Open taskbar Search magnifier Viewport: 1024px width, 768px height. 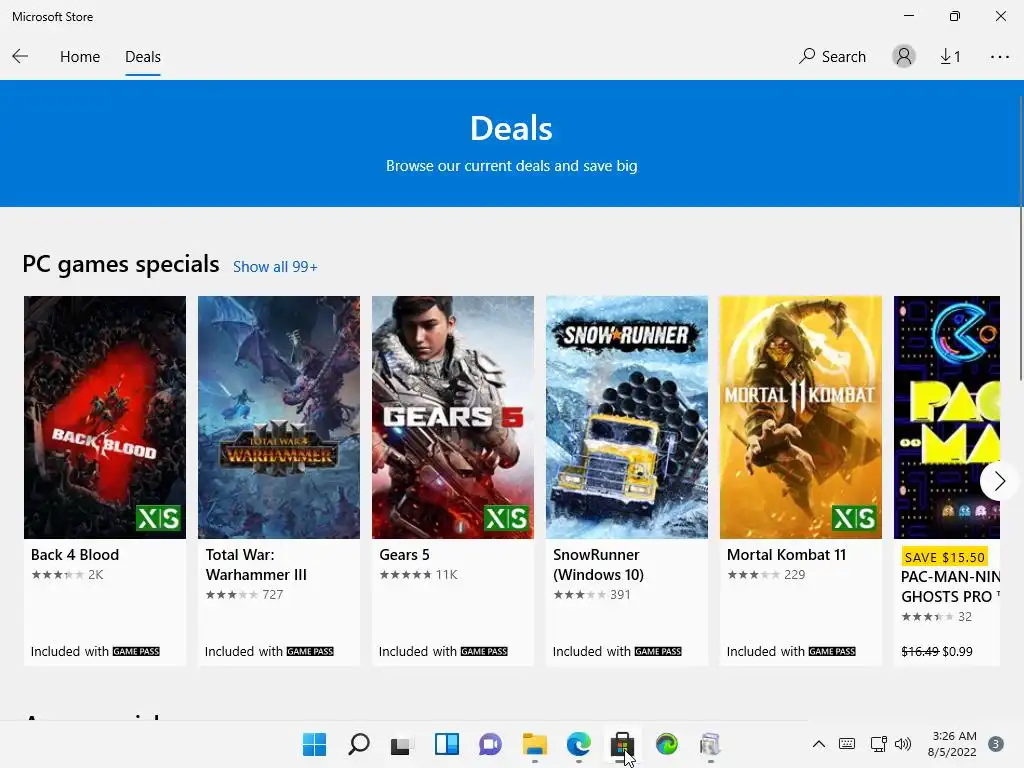359,744
